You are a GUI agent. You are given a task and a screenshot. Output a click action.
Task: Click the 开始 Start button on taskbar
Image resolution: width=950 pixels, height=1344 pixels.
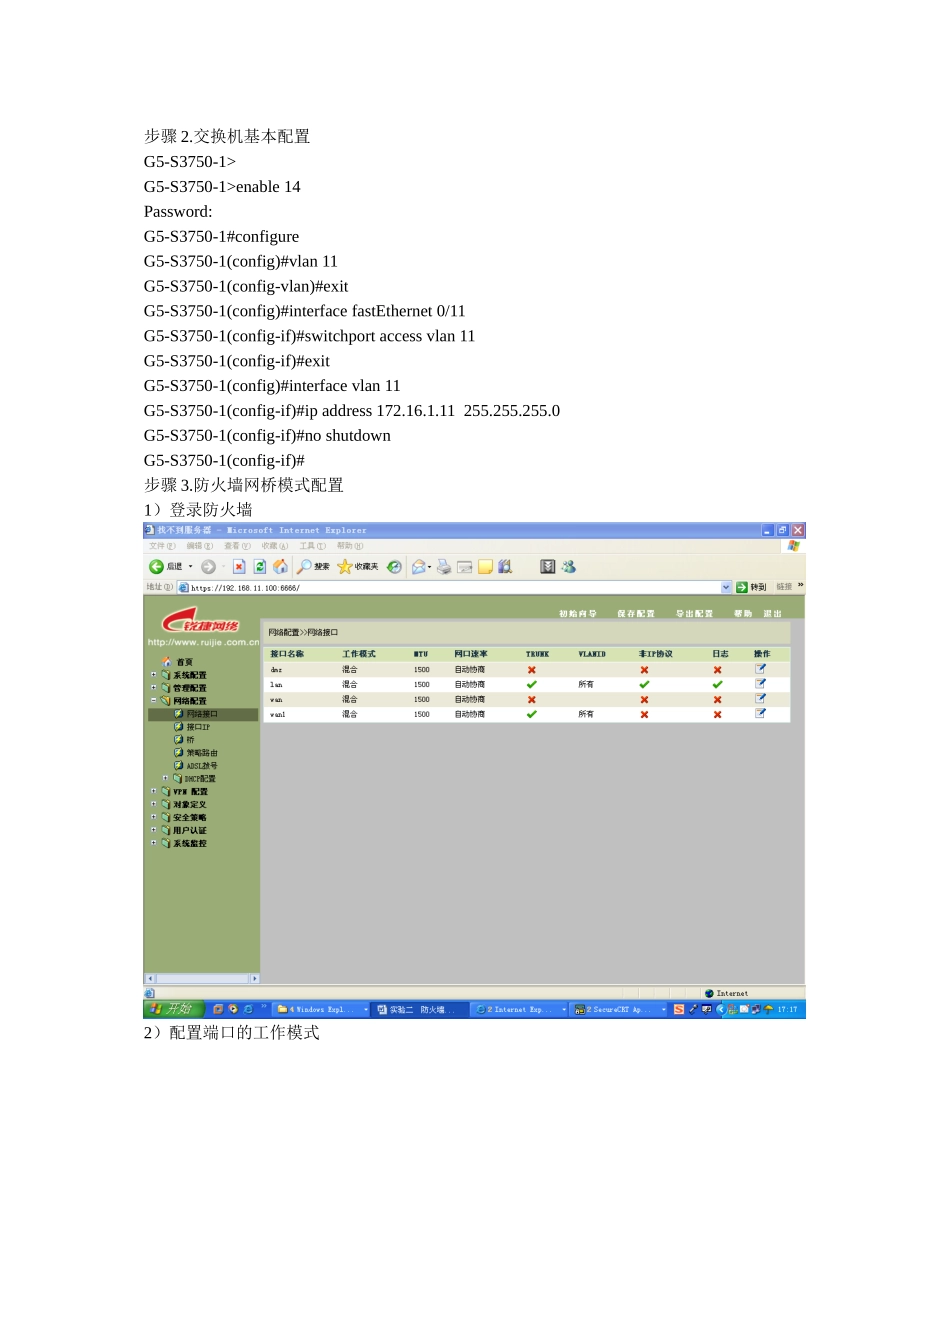click(174, 1009)
